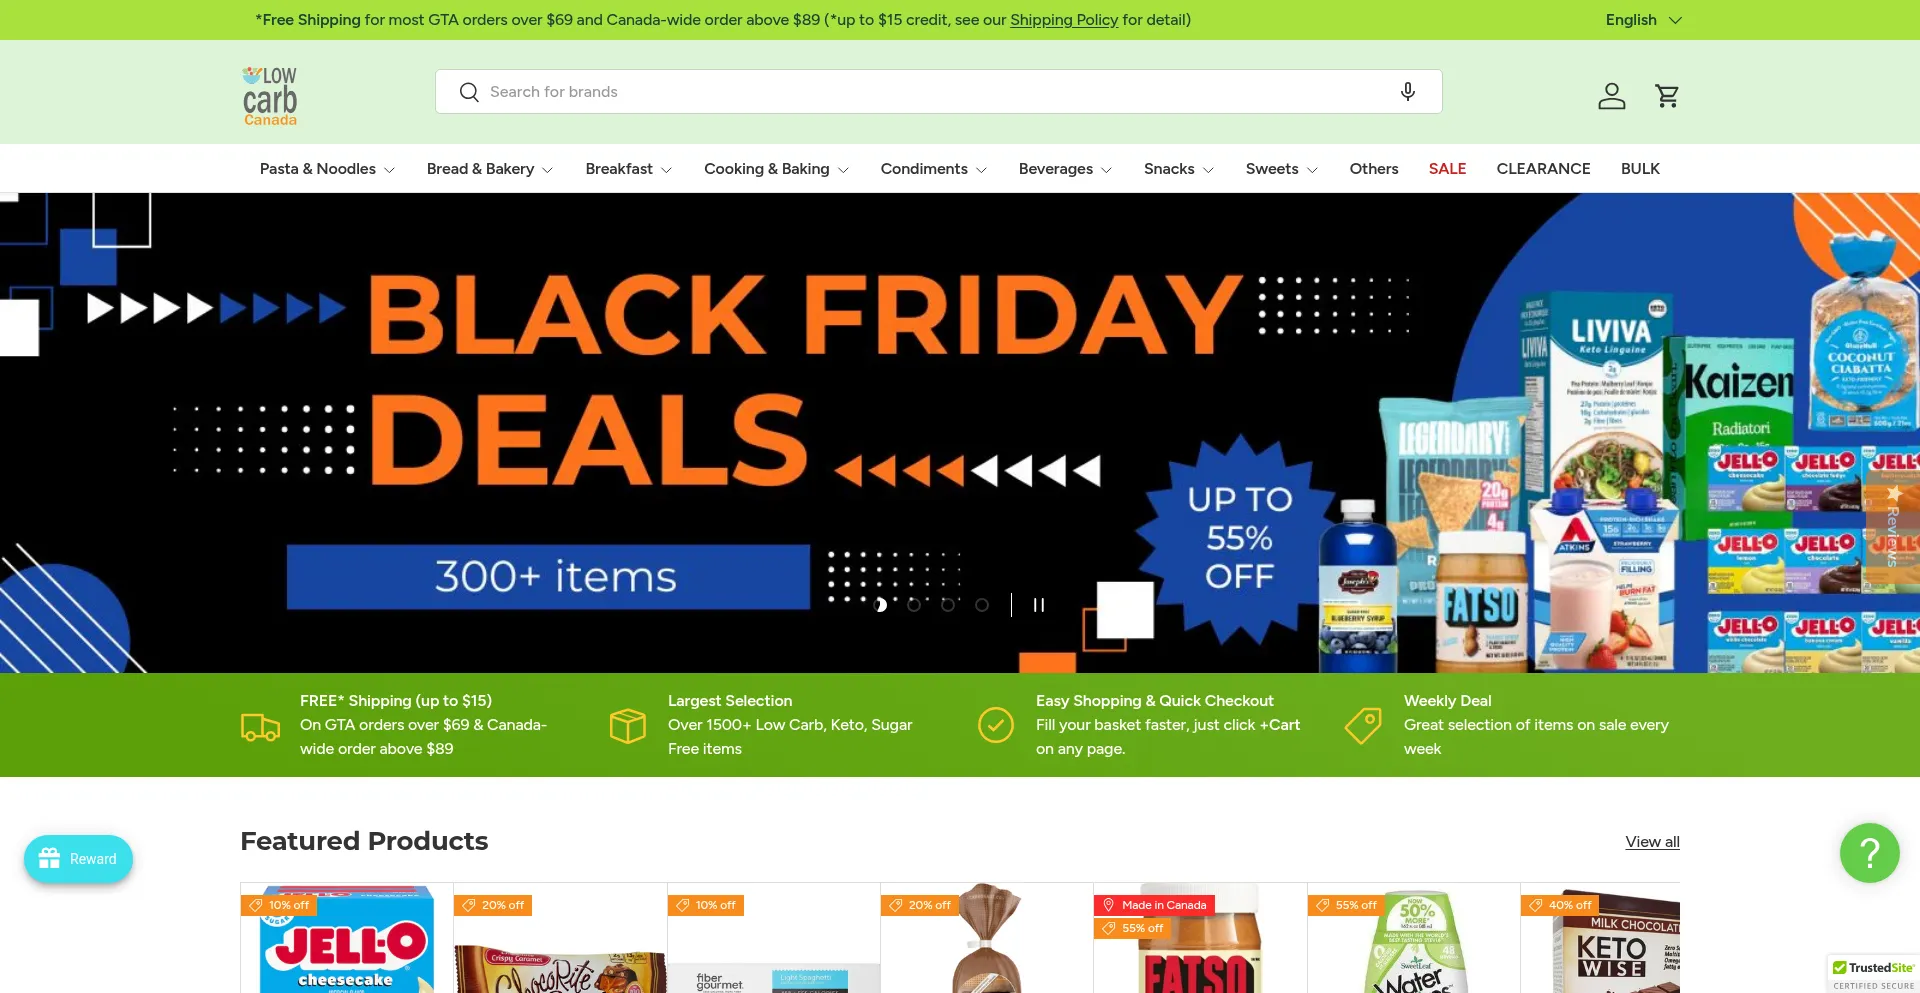Open the green help question mark button
Viewport: 1920px width, 993px height.
(x=1869, y=853)
